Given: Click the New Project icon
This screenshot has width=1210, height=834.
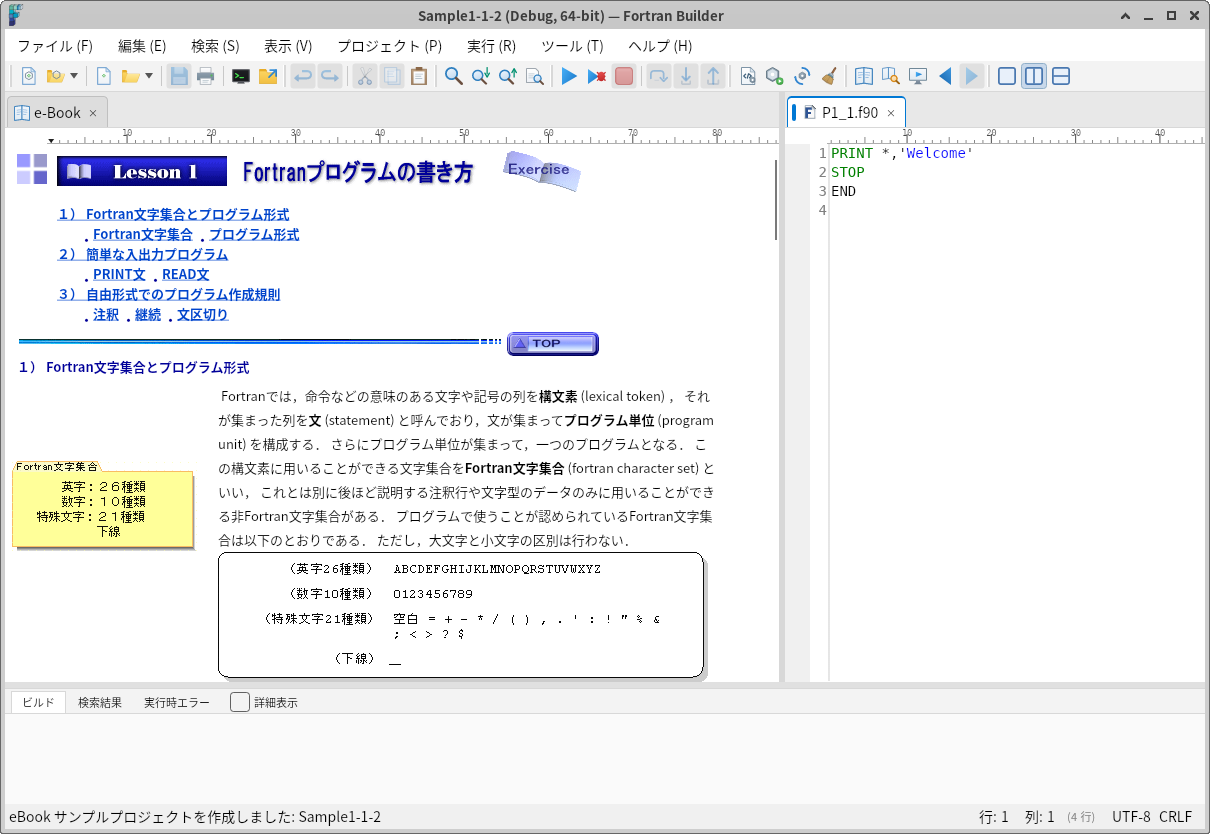Looking at the screenshot, I should [x=29, y=76].
